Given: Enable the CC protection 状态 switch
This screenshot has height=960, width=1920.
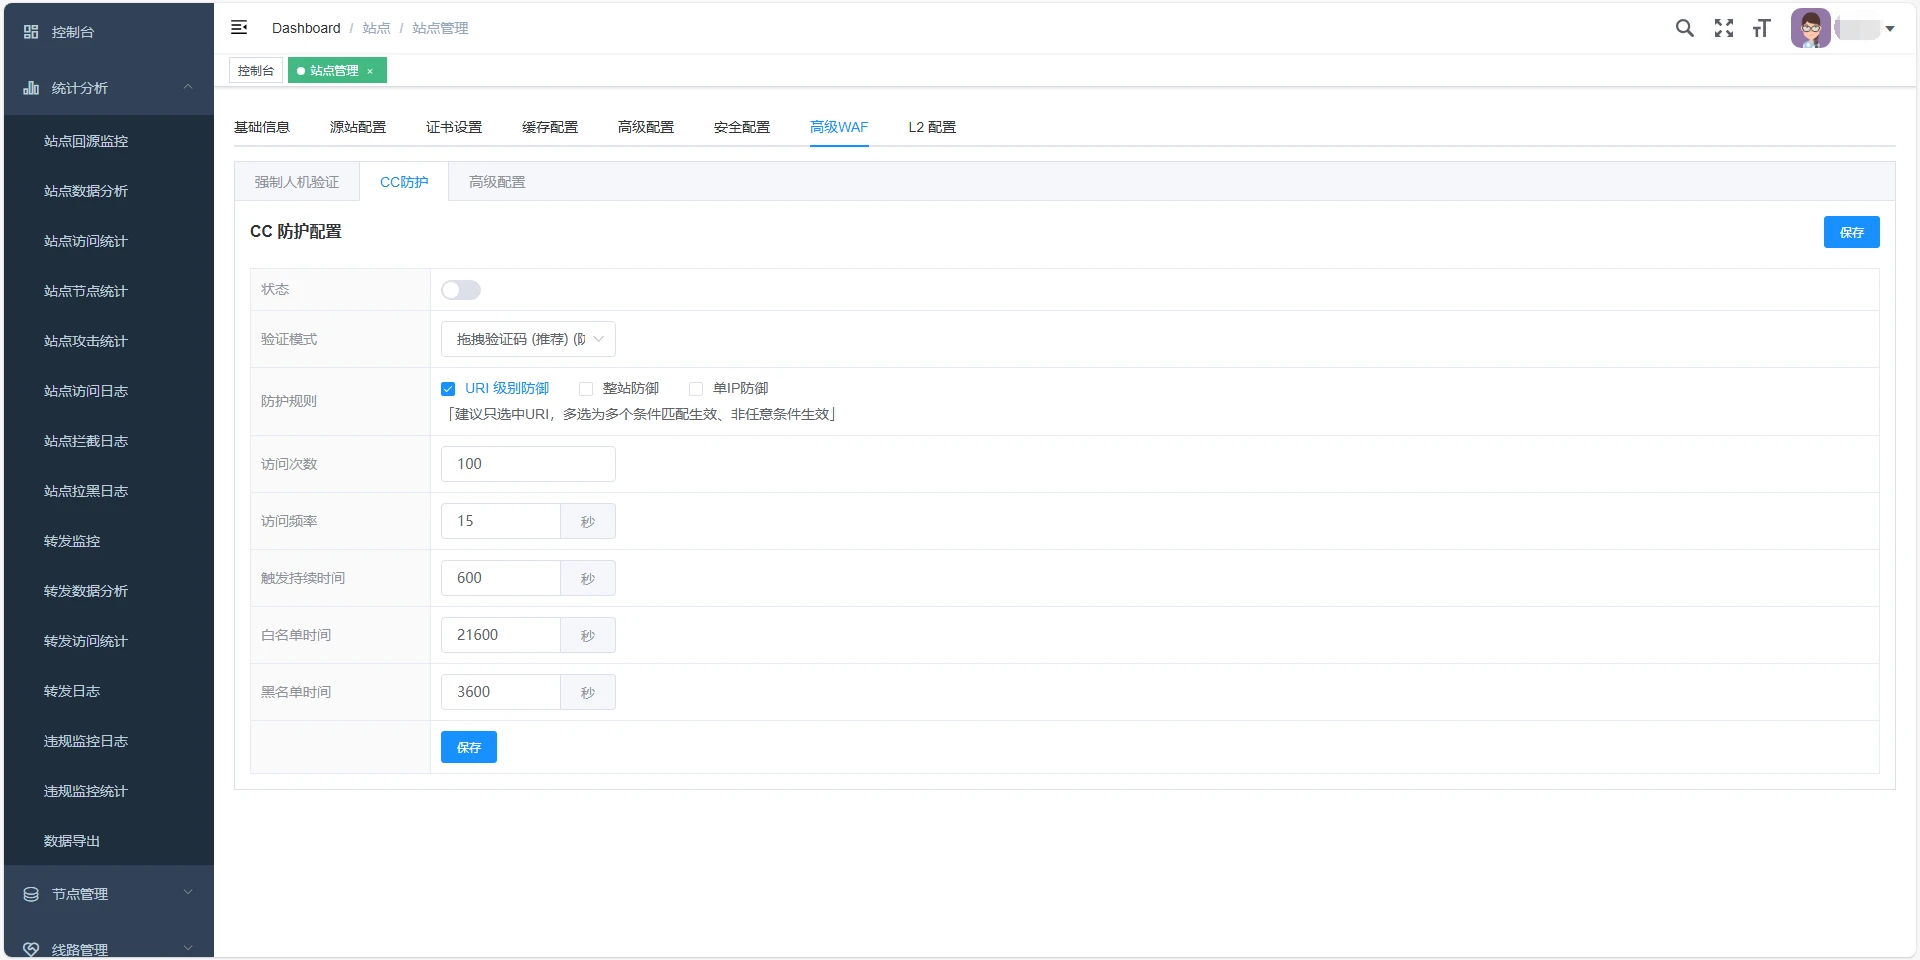Looking at the screenshot, I should point(461,290).
